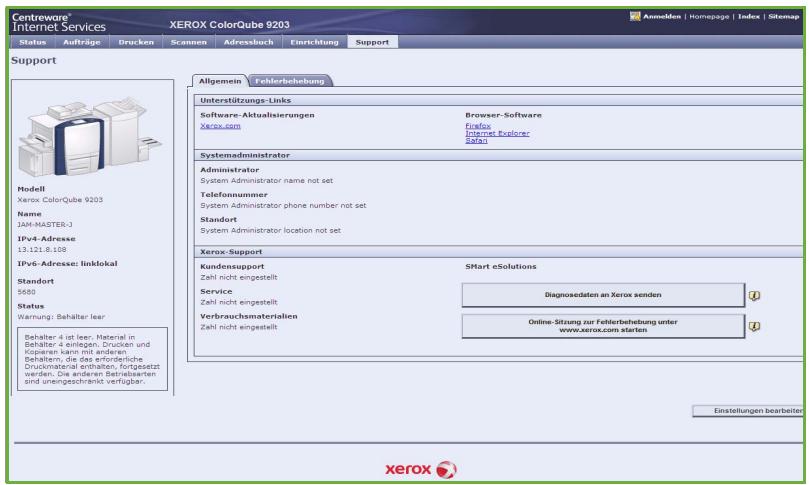Click the help icon beside Online-Sitzung button
Image resolution: width=809 pixels, height=485 pixels.
coord(754,327)
